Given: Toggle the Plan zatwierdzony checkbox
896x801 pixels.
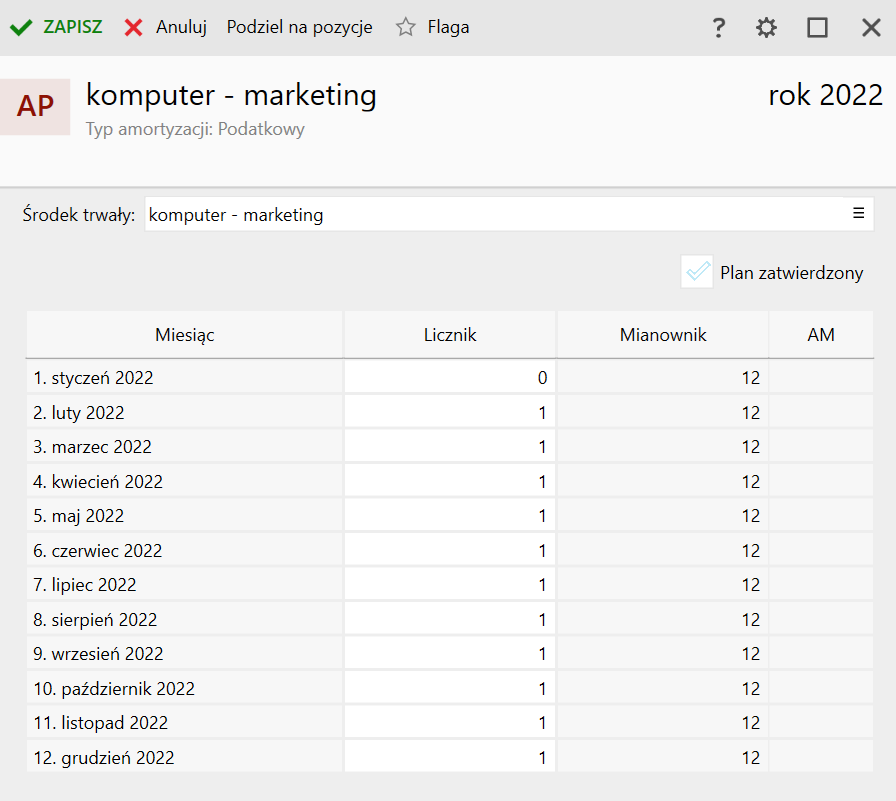Looking at the screenshot, I should point(697,272).
